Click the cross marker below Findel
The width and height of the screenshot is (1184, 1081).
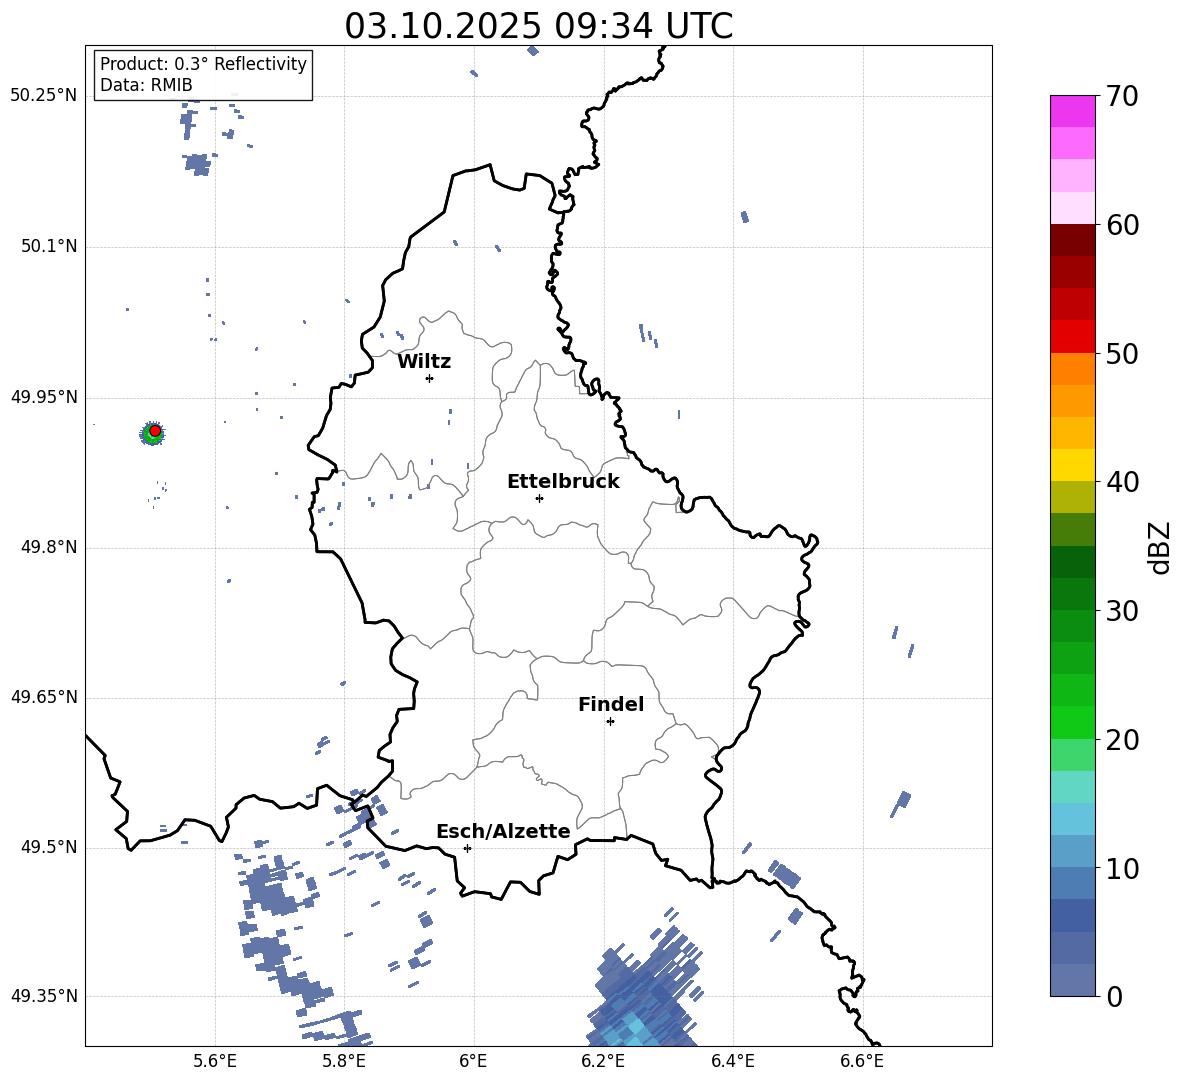click(610, 722)
